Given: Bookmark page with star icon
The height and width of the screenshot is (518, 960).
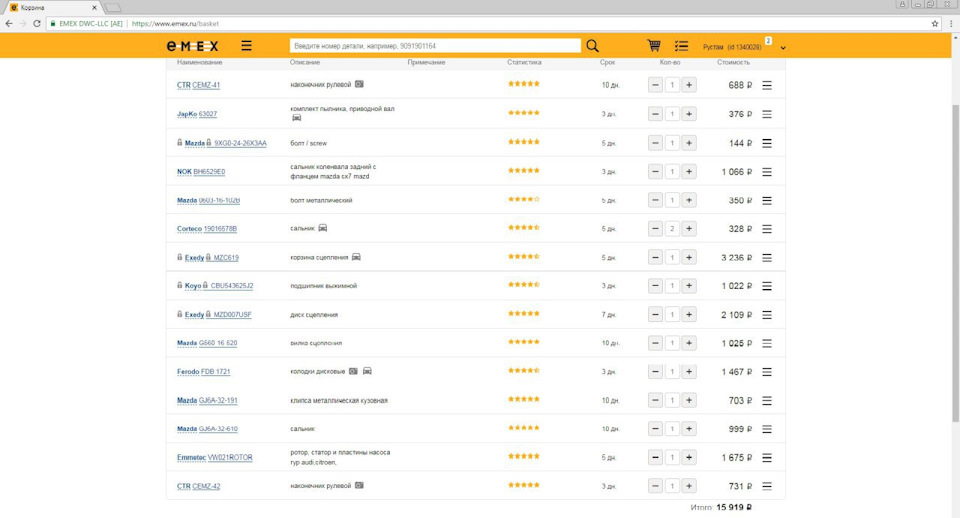Looking at the screenshot, I should pyautogui.click(x=935, y=24).
